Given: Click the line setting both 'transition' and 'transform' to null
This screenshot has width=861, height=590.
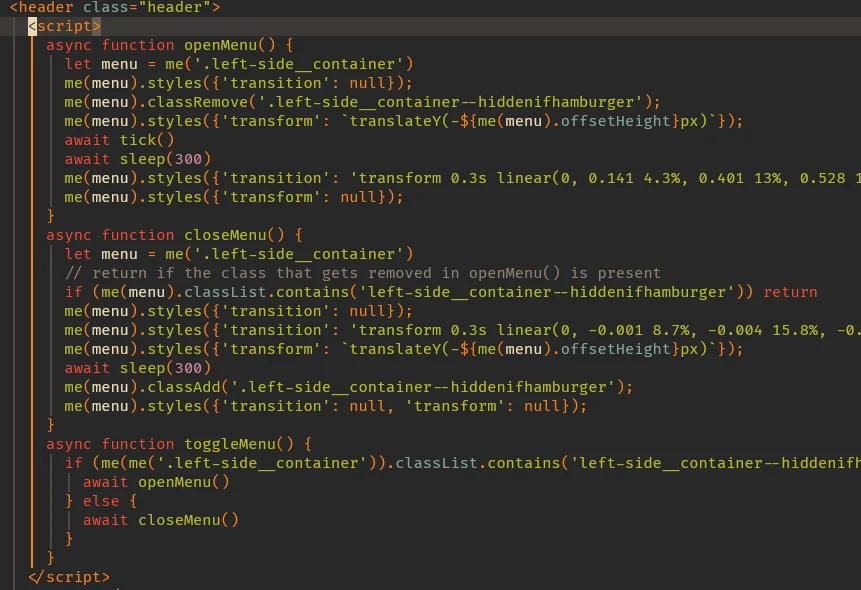Looking at the screenshot, I should pos(326,407).
